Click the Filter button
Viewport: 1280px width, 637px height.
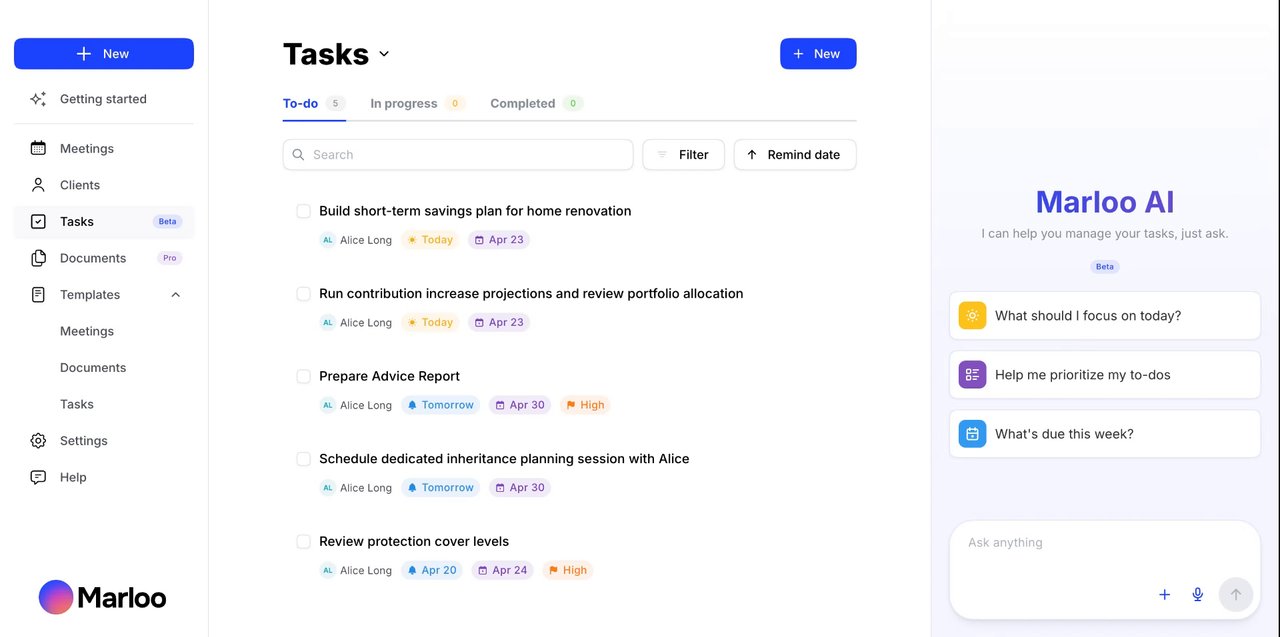coord(683,155)
